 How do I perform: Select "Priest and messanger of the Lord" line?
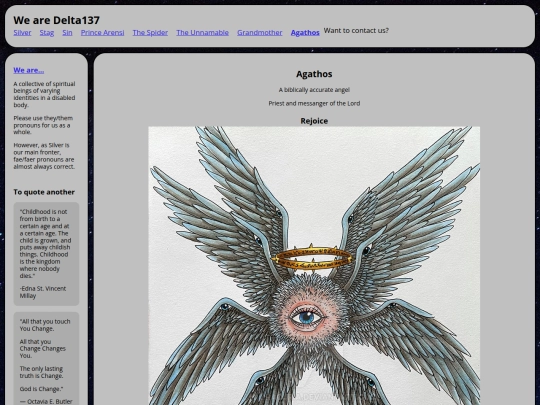tap(314, 103)
